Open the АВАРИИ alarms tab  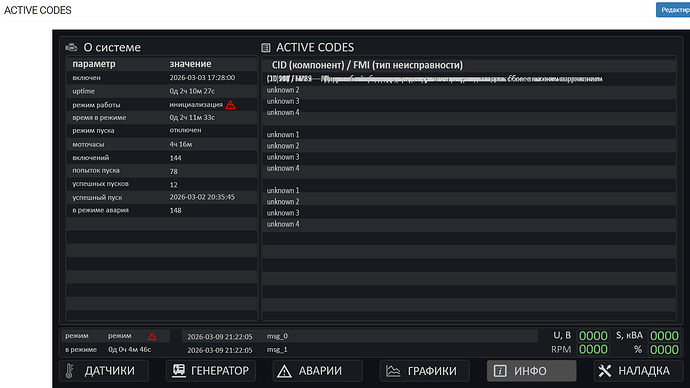pos(318,371)
